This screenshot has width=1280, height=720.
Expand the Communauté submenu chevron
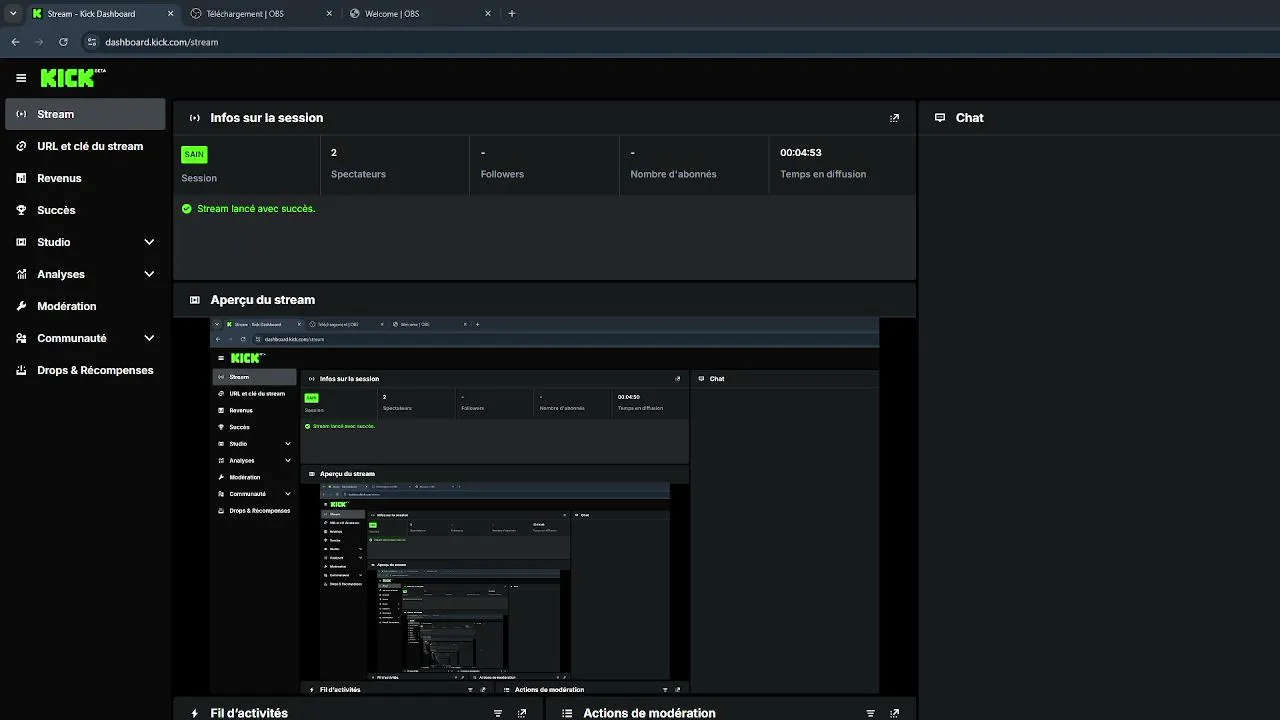coord(149,338)
